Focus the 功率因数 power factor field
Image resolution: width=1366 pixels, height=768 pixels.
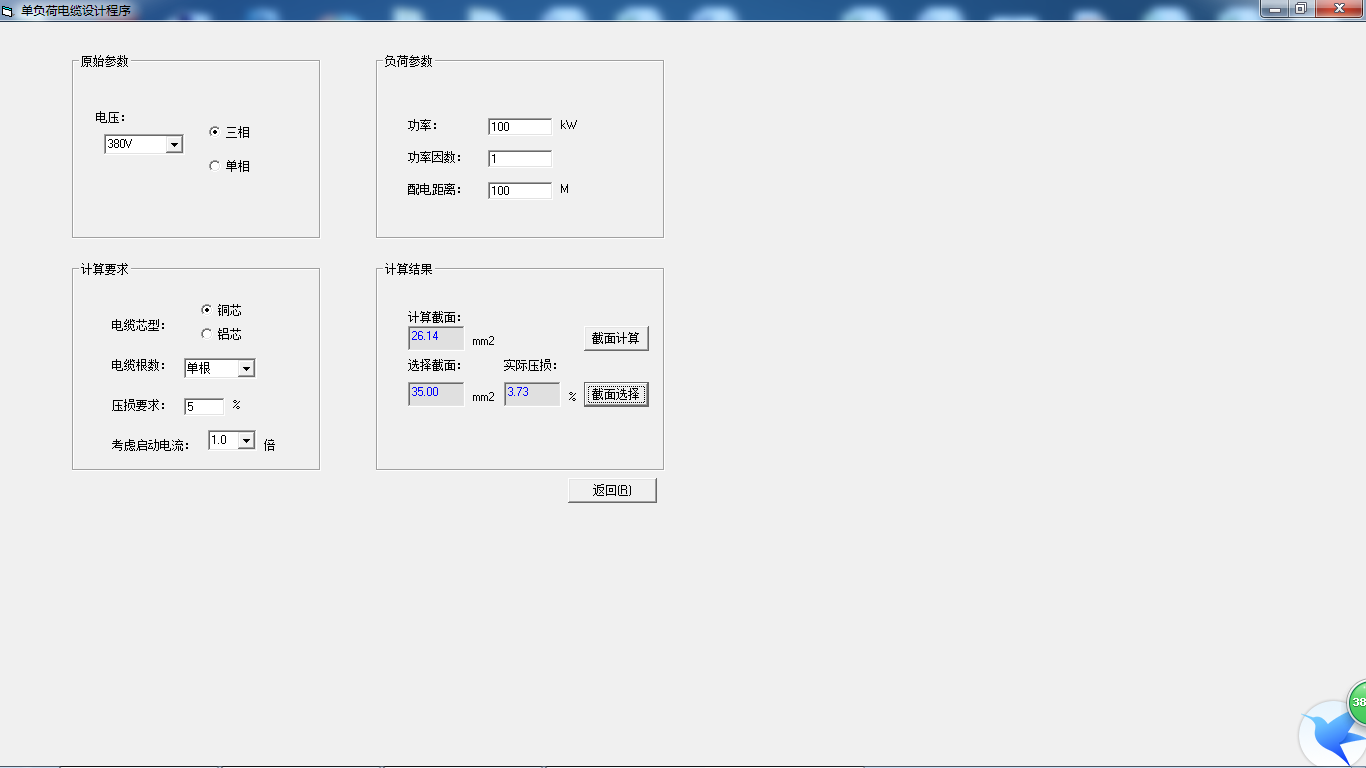tap(520, 159)
